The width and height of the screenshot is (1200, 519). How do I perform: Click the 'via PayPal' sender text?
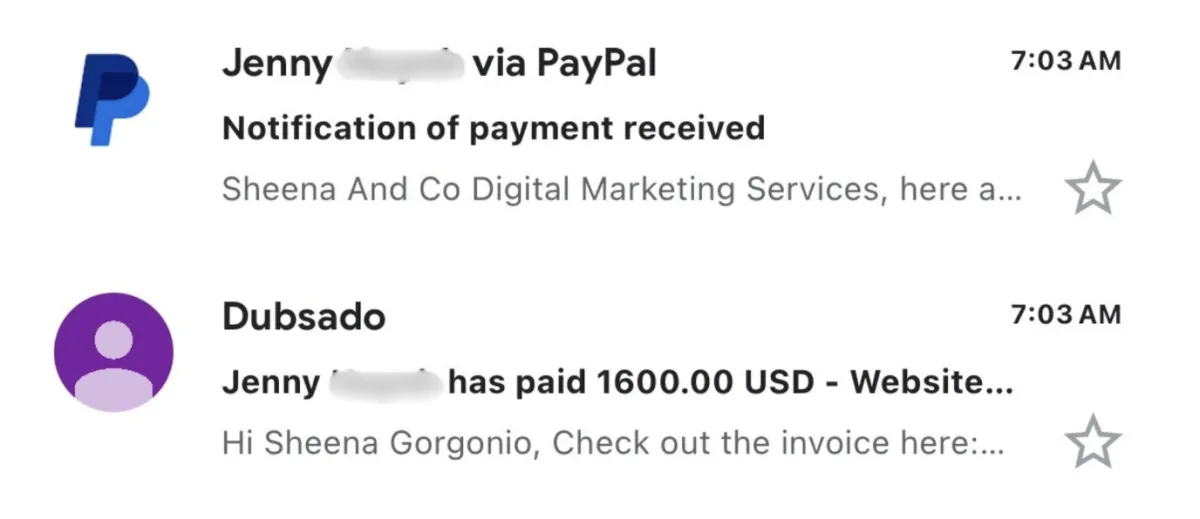tap(565, 64)
